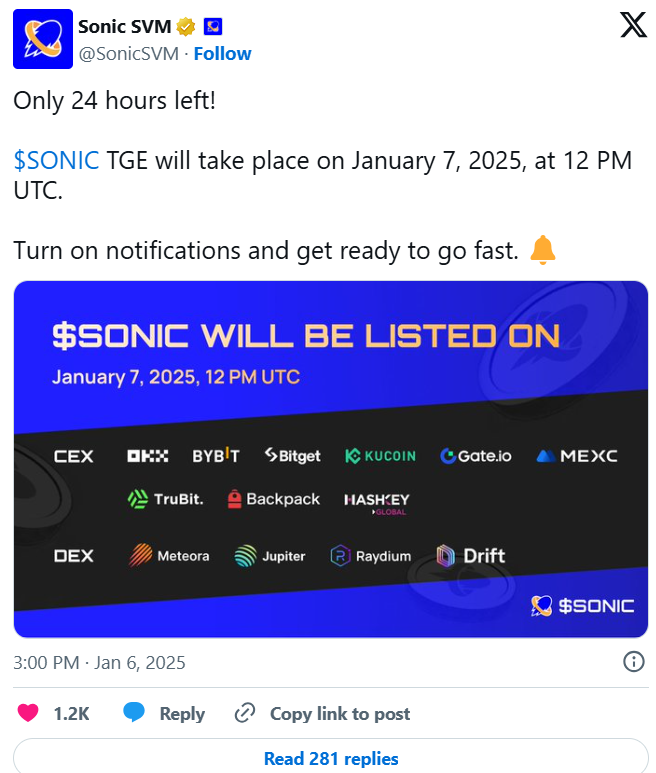The height and width of the screenshot is (773, 656).
Task: Click the Reply label
Action: pos(182,713)
